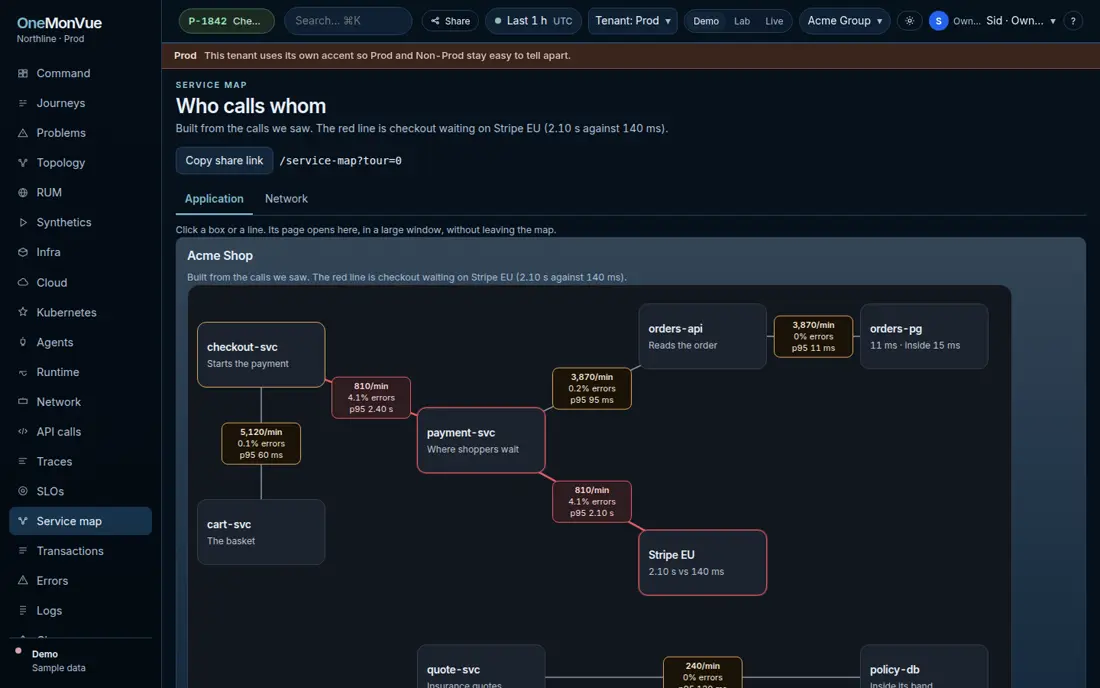
Task: Click the Runtime sidebar icon
Action: click(x=22, y=372)
